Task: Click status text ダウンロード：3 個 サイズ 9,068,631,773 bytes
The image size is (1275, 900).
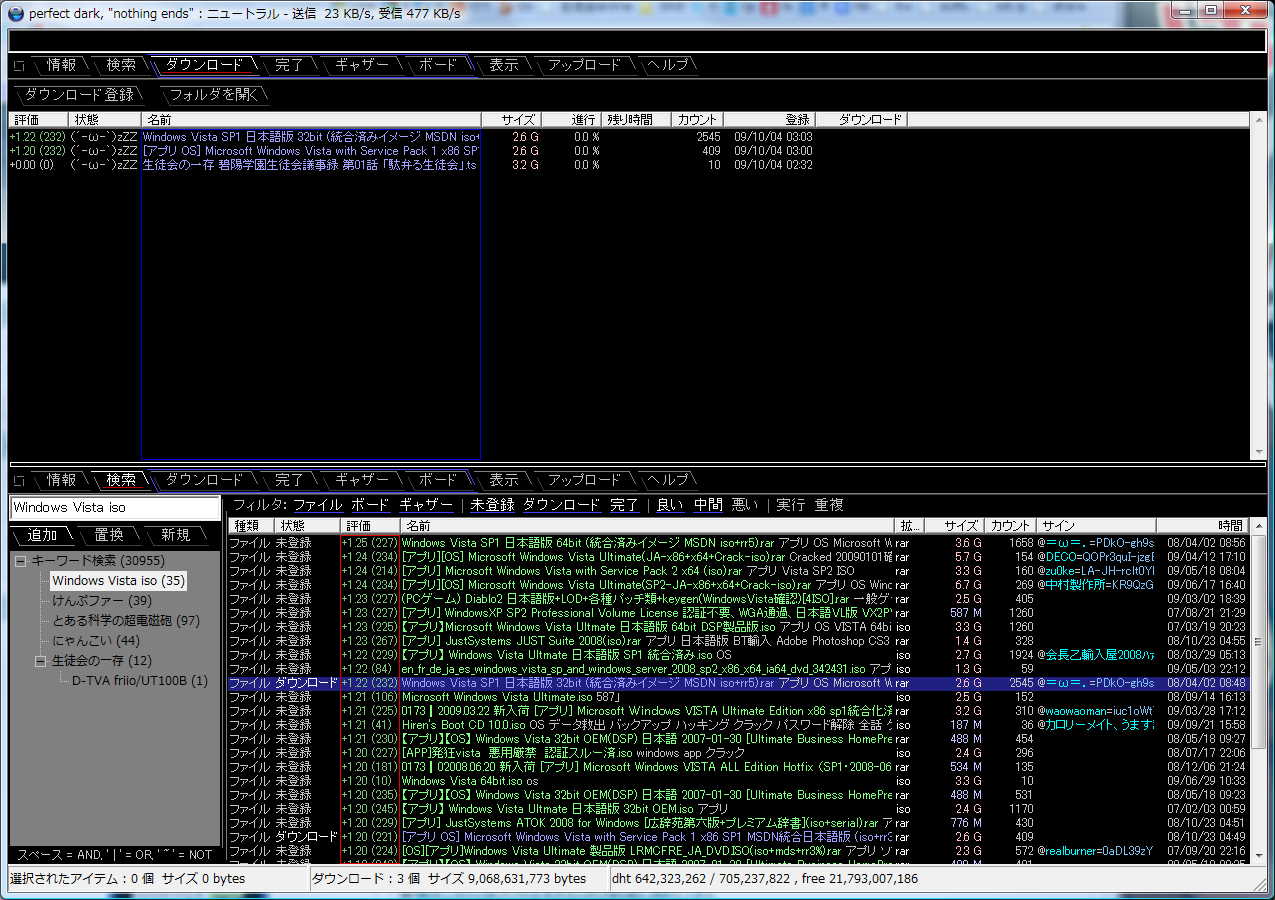Action: 449,879
